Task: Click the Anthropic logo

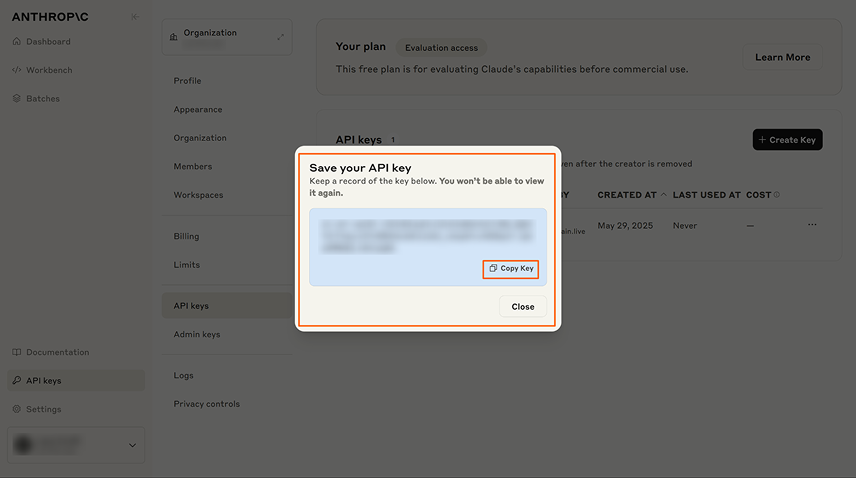Action: click(x=50, y=17)
